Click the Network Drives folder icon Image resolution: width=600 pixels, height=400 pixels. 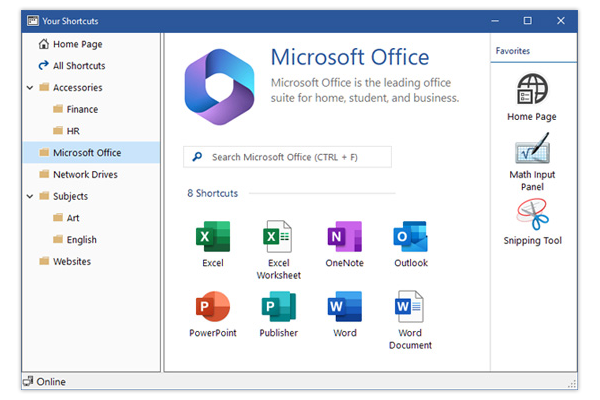tap(44, 174)
